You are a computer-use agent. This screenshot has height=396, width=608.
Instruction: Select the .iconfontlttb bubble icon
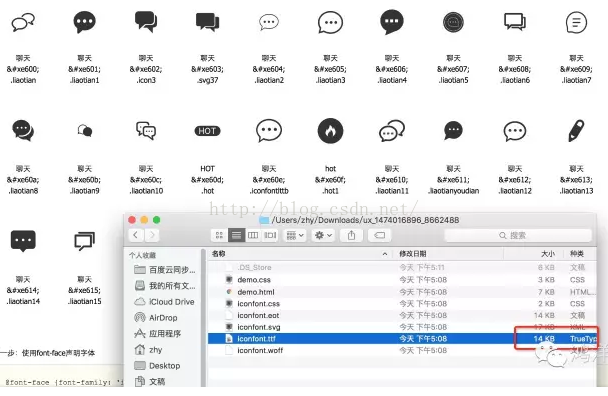tap(269, 131)
